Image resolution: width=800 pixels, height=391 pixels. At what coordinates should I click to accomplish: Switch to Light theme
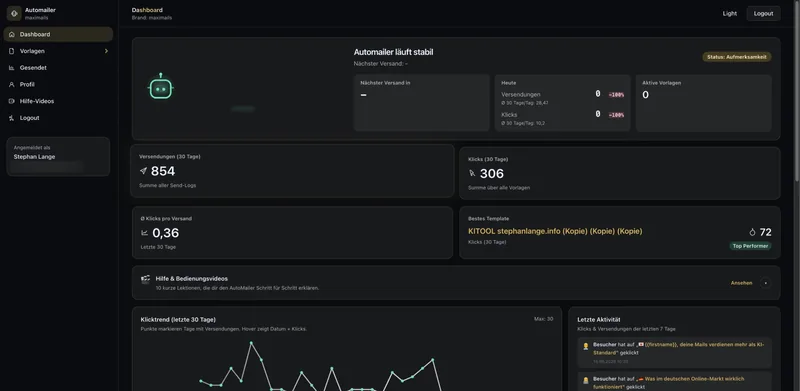tap(730, 14)
